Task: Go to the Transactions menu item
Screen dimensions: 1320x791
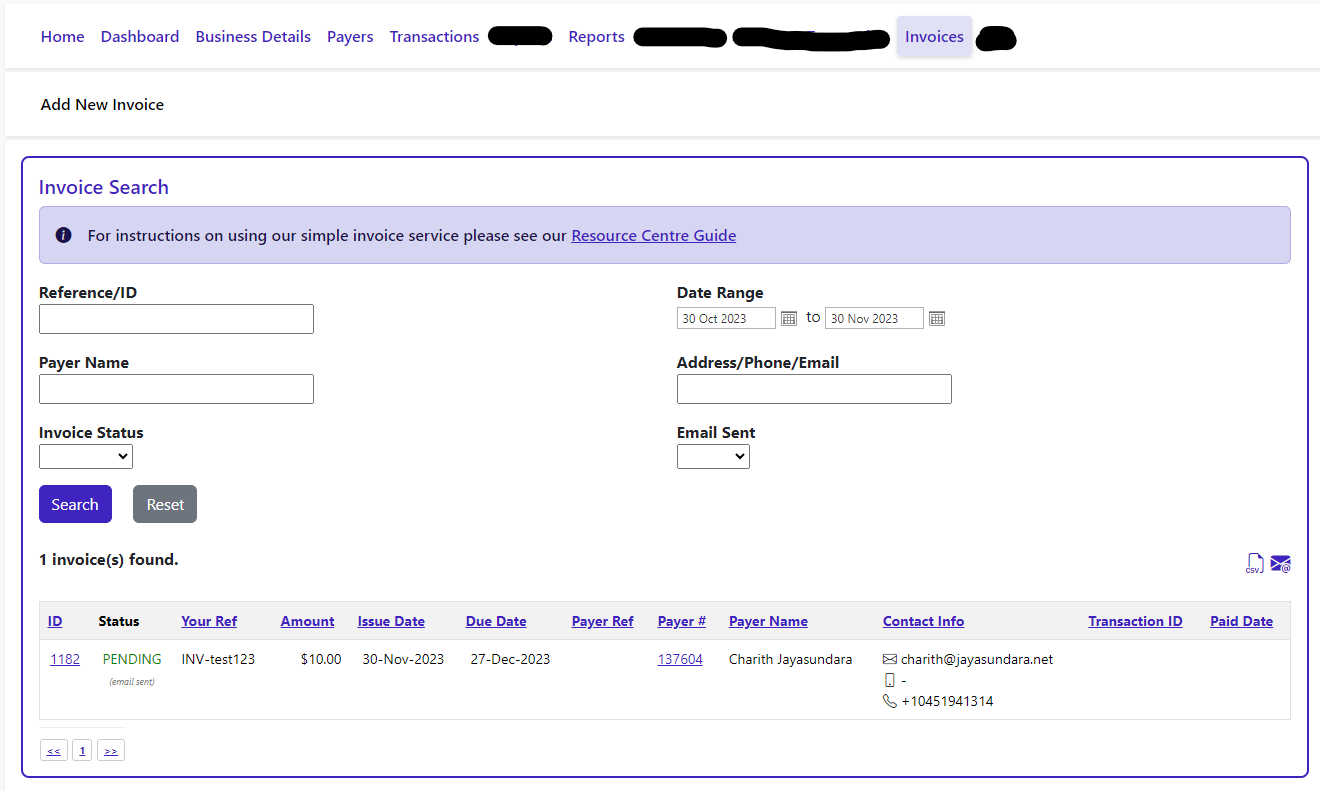Action: 434,37
